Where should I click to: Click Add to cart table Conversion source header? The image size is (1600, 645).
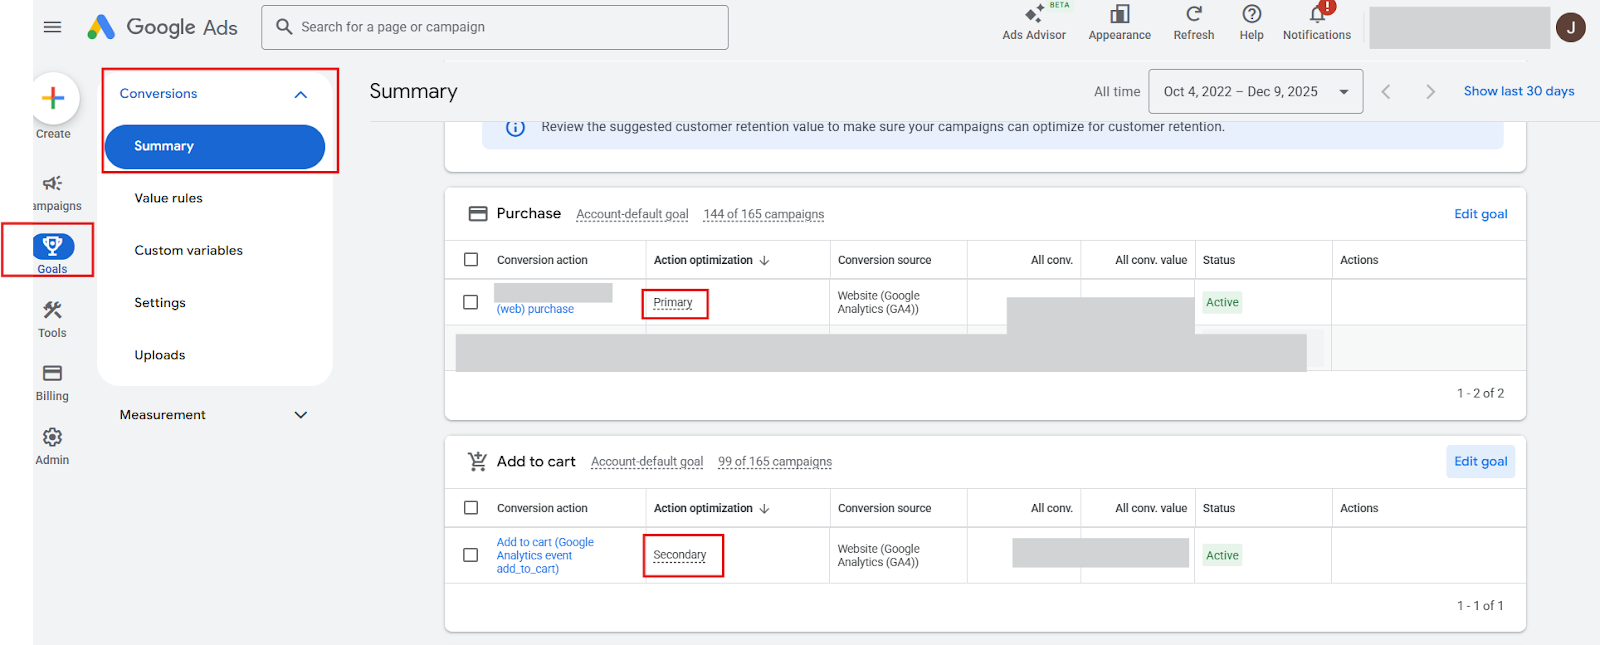[x=885, y=508]
